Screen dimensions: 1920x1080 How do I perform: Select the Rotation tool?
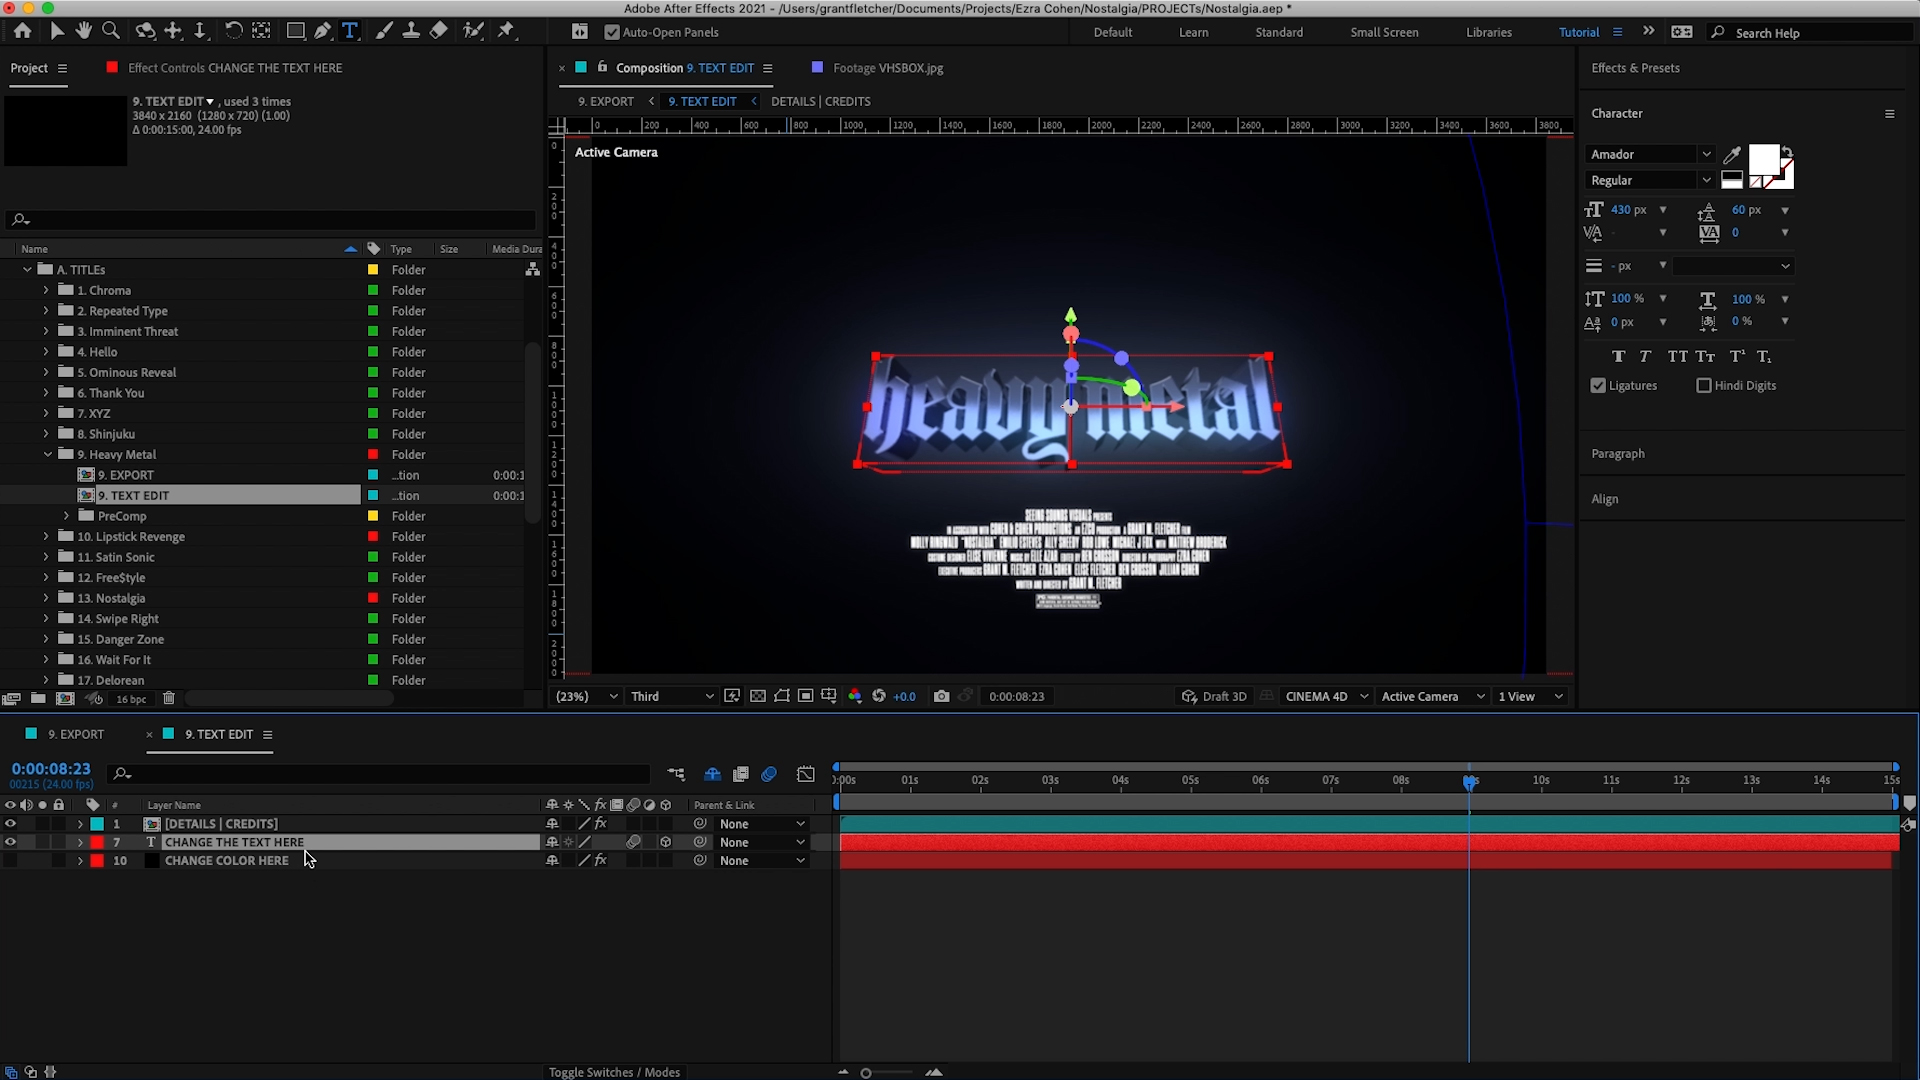pos(233,31)
